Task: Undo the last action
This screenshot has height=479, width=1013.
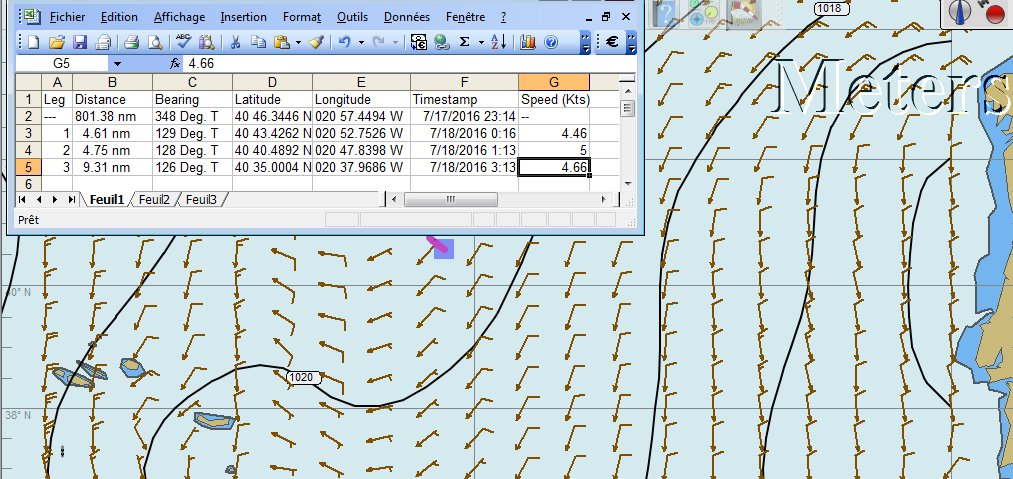Action: pyautogui.click(x=344, y=43)
